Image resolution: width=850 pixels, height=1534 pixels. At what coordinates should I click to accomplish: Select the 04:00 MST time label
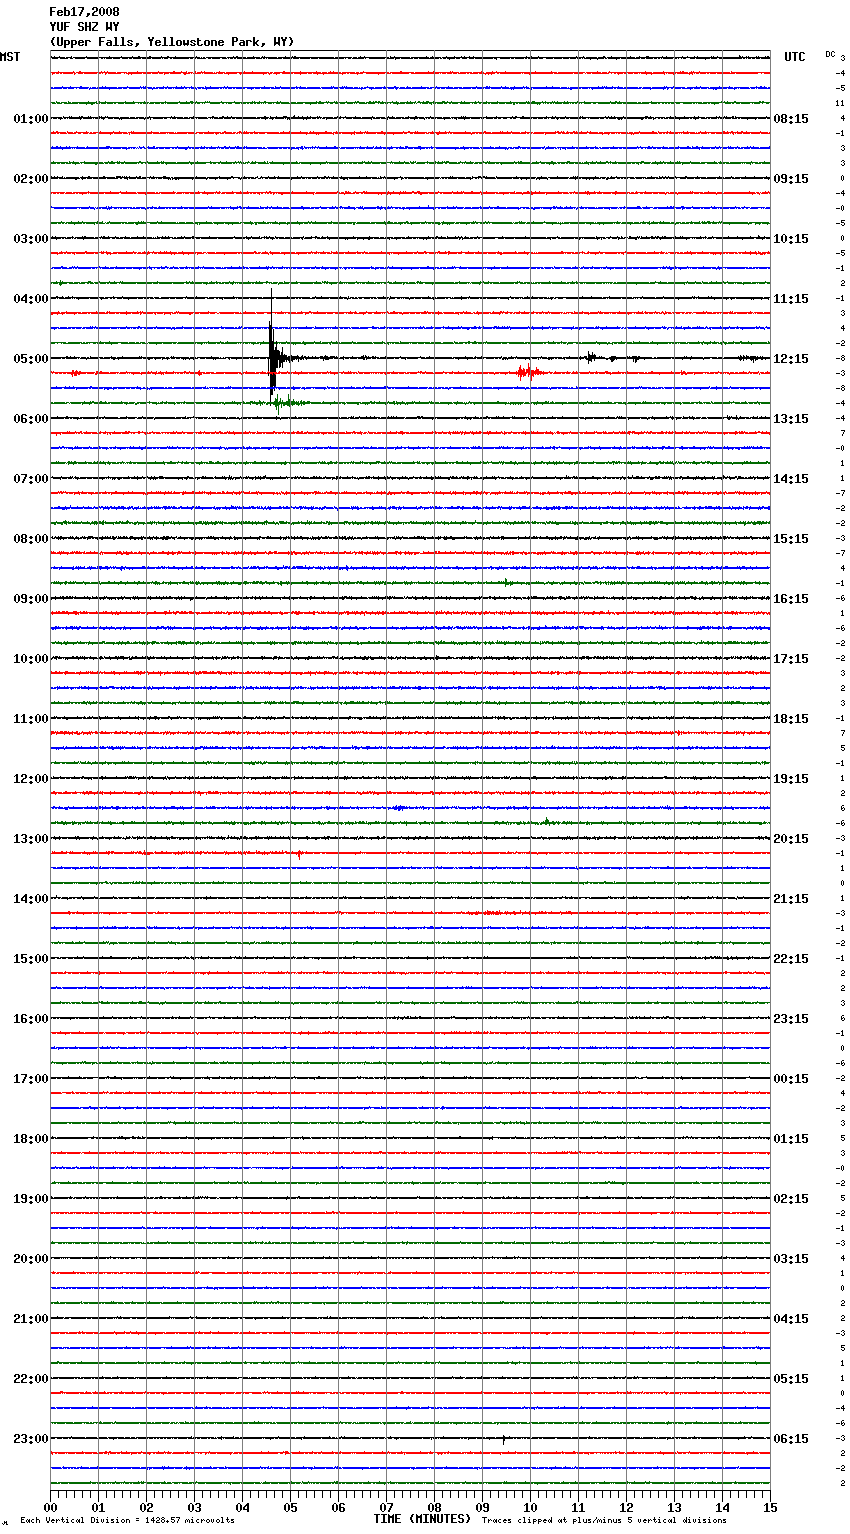point(30,299)
